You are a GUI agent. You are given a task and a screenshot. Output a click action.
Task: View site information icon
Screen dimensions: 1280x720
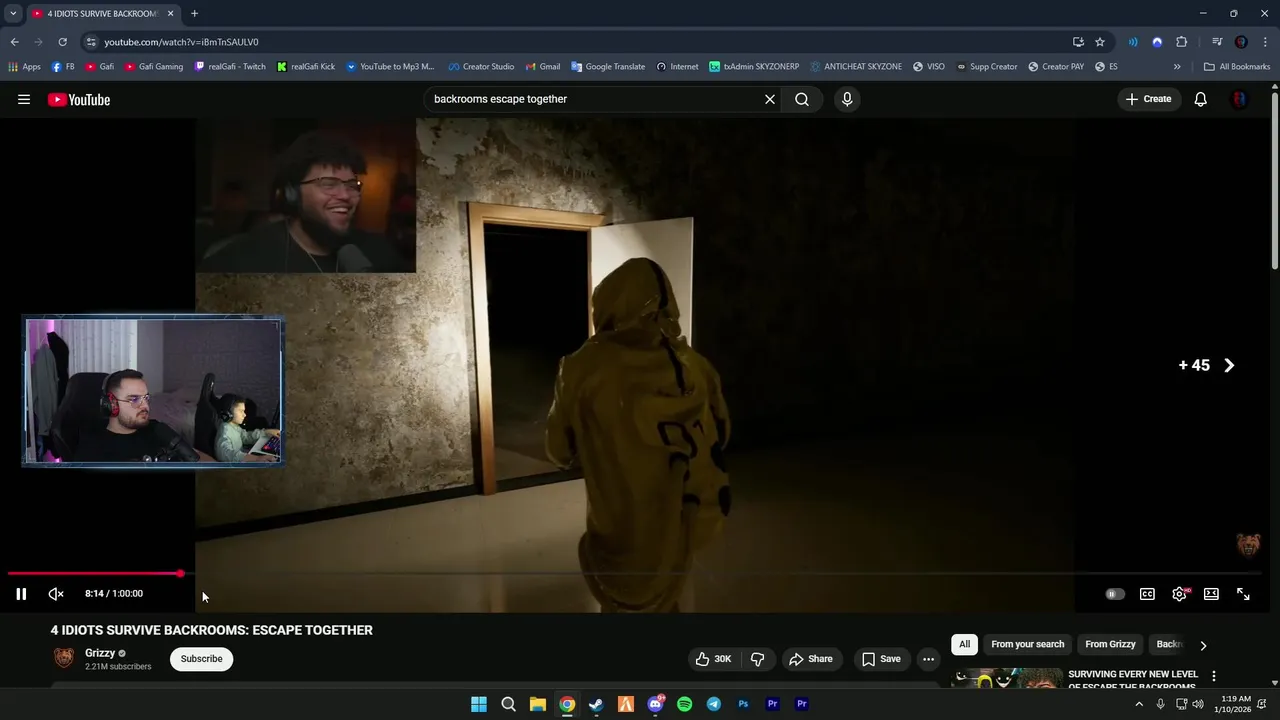91,42
